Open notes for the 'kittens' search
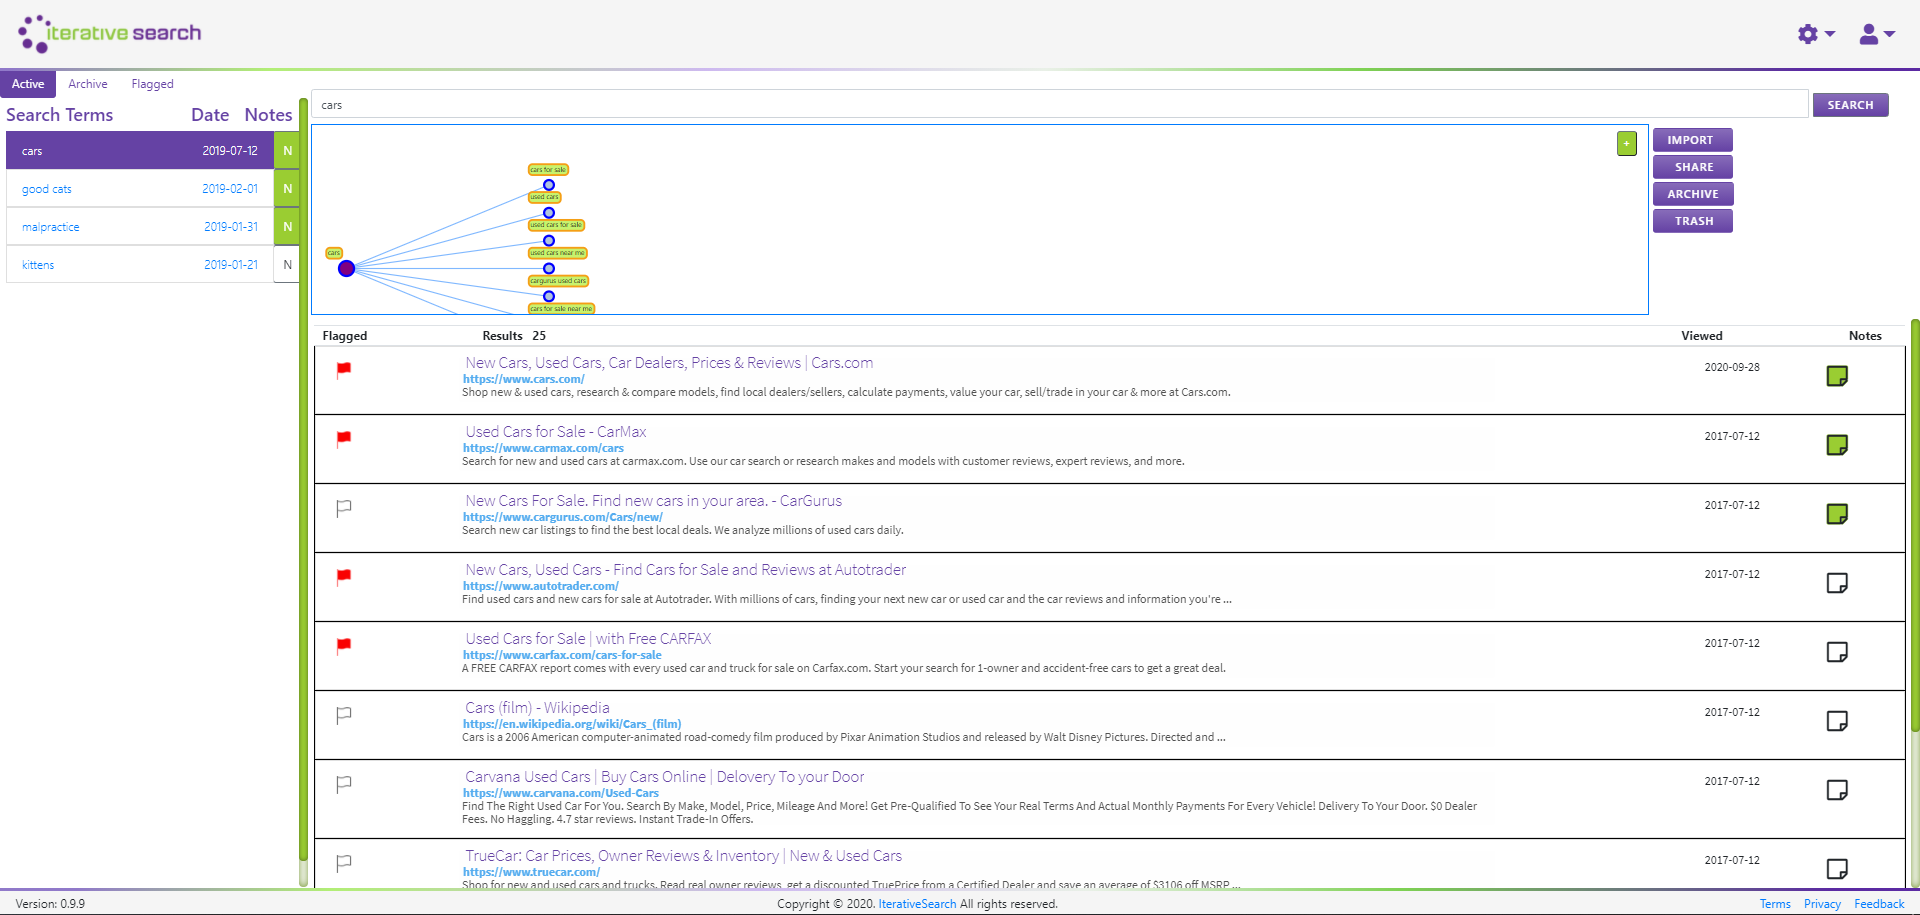 tap(287, 265)
